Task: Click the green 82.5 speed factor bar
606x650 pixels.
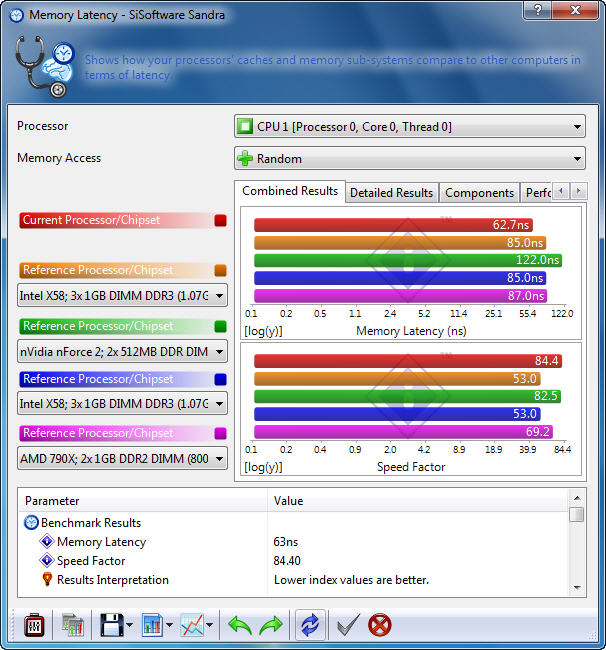Action: click(x=407, y=396)
